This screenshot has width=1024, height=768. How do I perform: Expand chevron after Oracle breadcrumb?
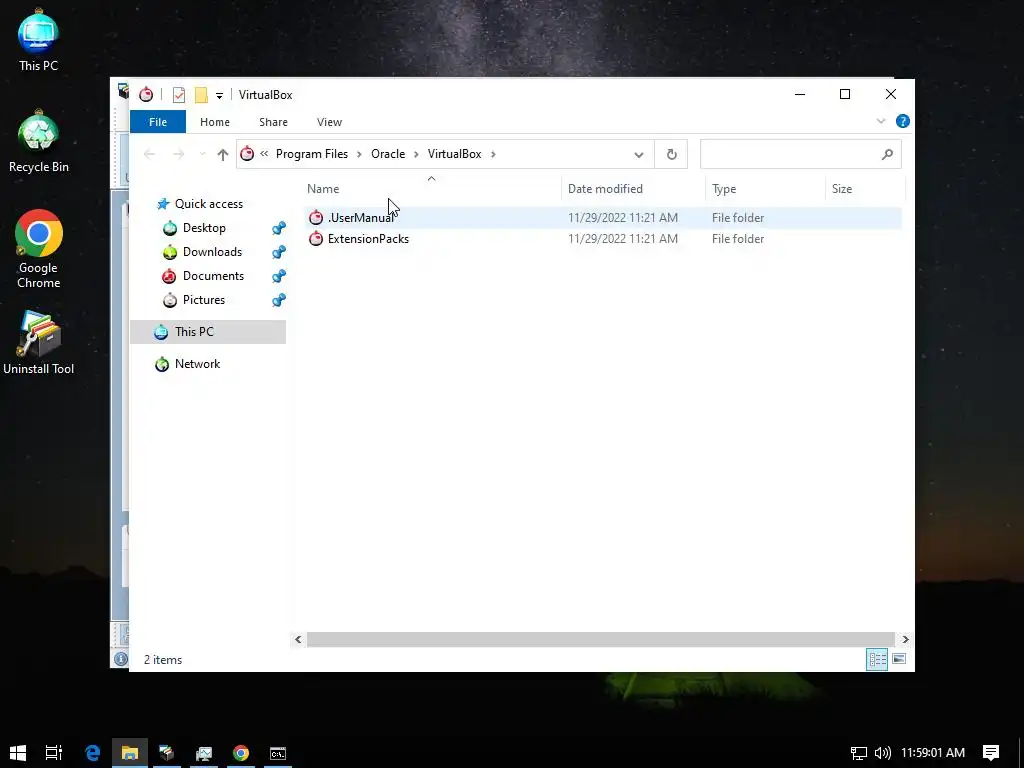coord(416,154)
